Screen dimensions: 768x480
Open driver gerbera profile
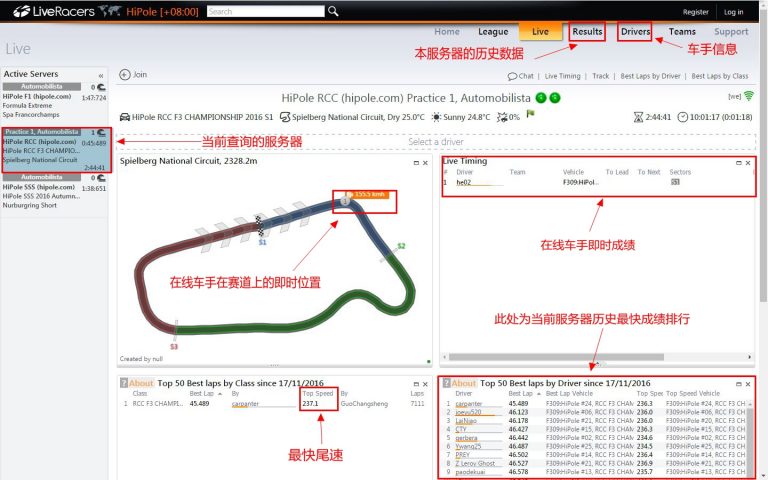click(x=466, y=438)
